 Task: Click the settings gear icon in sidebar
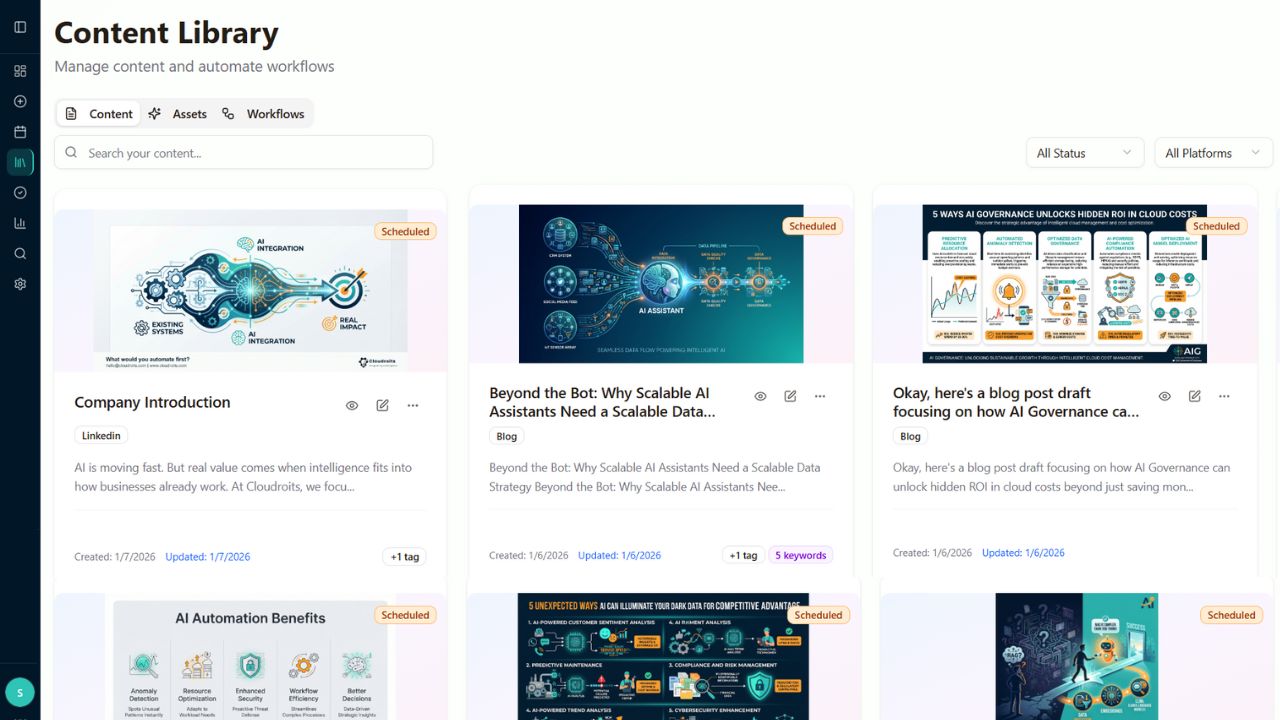tap(20, 284)
